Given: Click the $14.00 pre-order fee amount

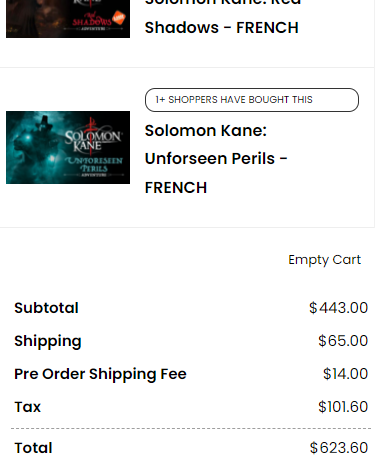Looking at the screenshot, I should pyautogui.click(x=345, y=374).
